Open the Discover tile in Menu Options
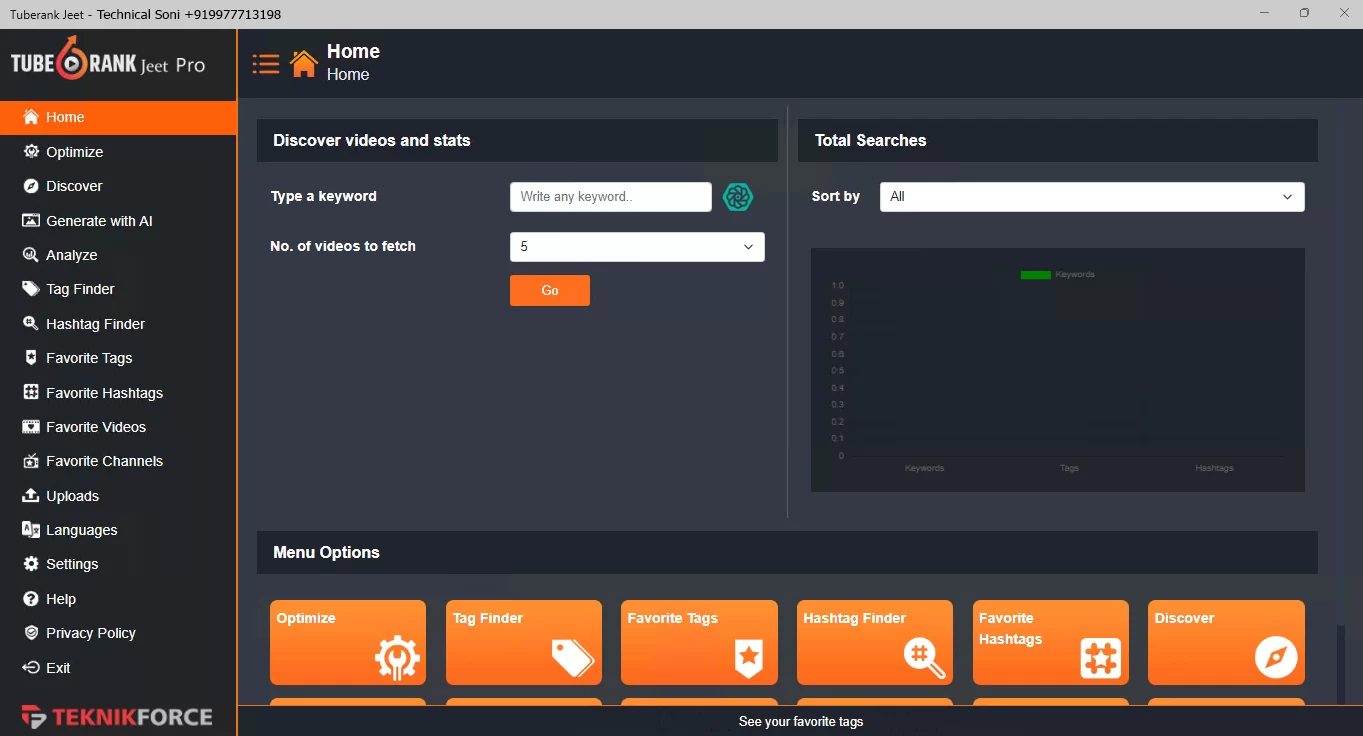Screen dimensions: 1363x736 [1226, 642]
